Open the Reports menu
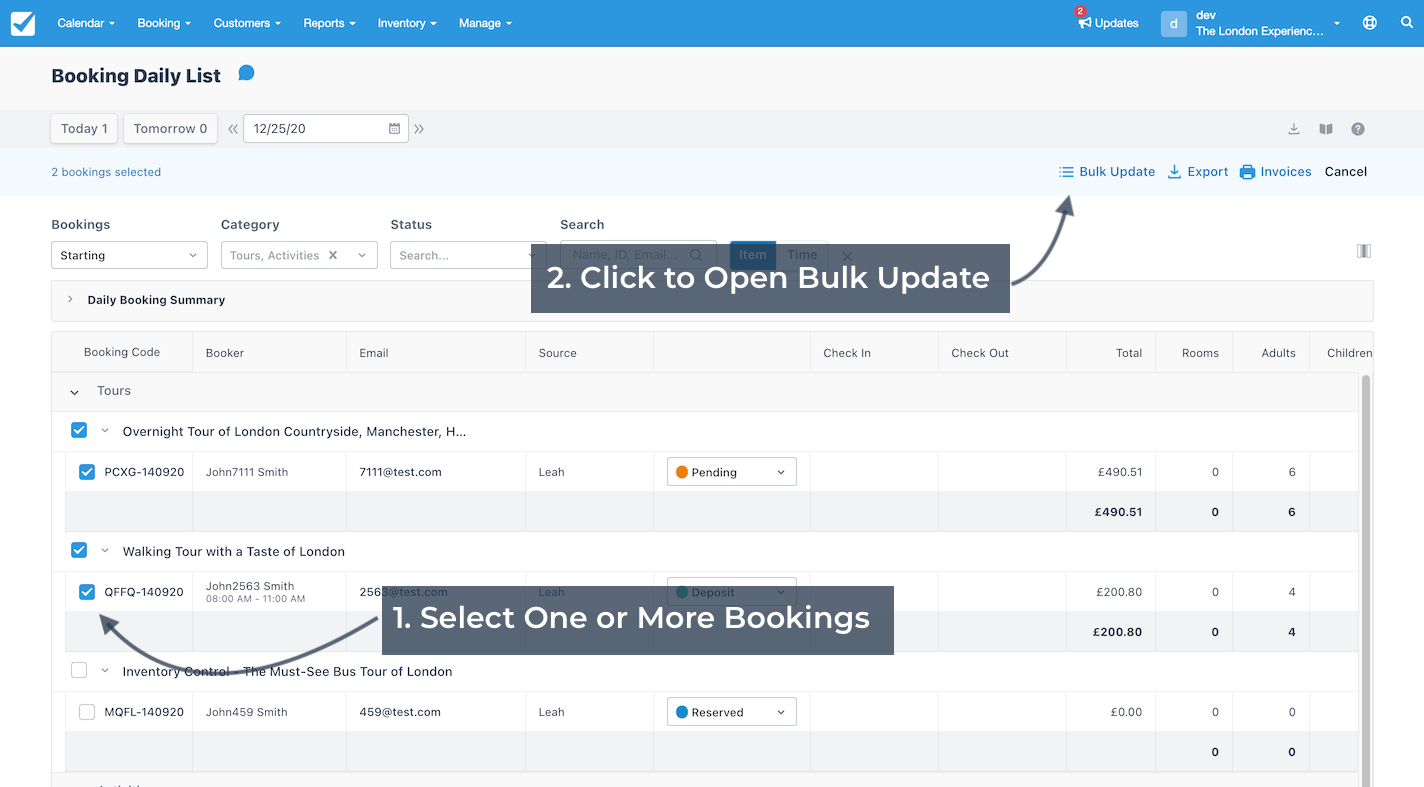Screen dimensions: 1424x787 click(x=329, y=23)
